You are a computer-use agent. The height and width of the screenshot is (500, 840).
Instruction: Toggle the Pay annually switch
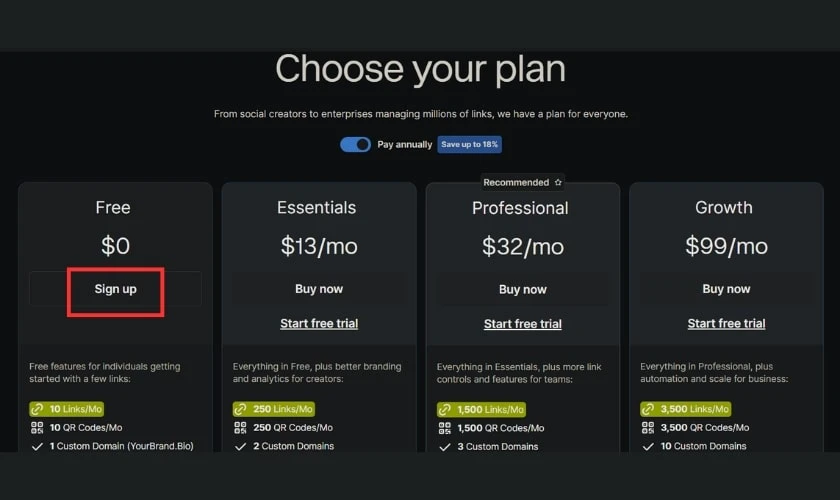click(355, 145)
